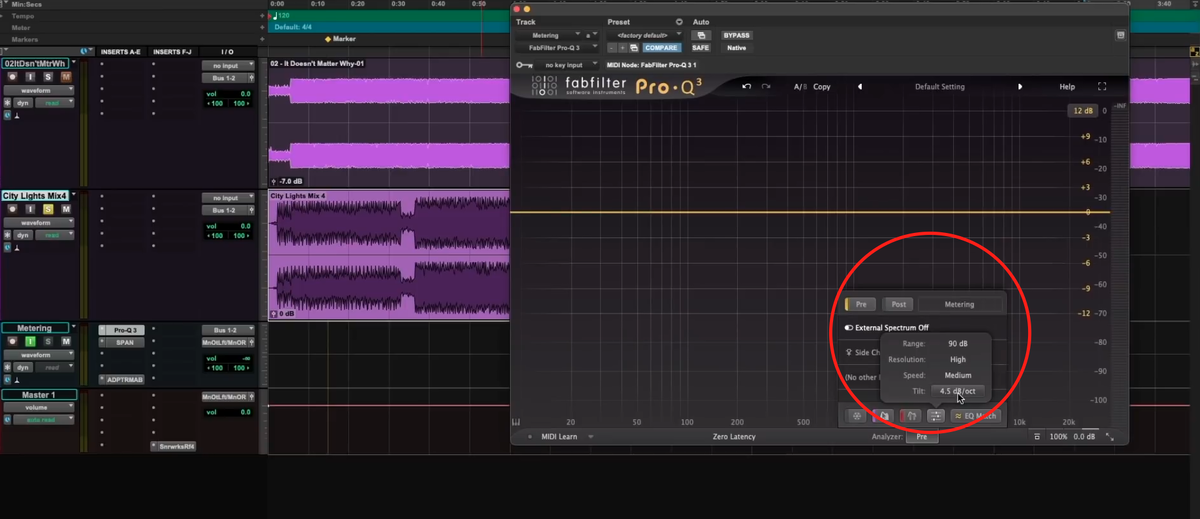Click the output options icon beside 100%
Screen dimensions: 1200x519
[x=1037, y=437]
